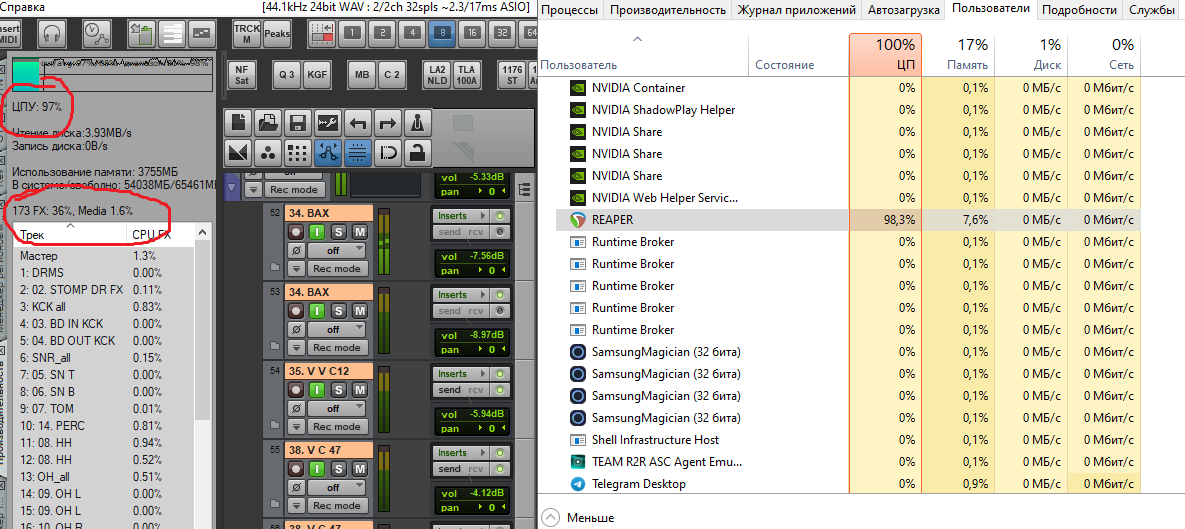Screen dimensions: 1185x529
Task: Toggle input monitor I on track 53
Action: tap(318, 311)
